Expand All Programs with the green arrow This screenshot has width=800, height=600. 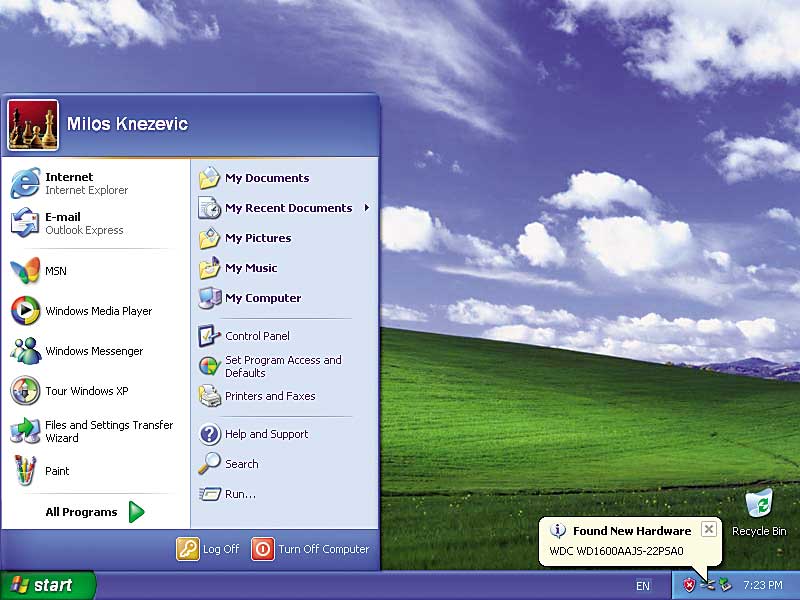point(136,512)
